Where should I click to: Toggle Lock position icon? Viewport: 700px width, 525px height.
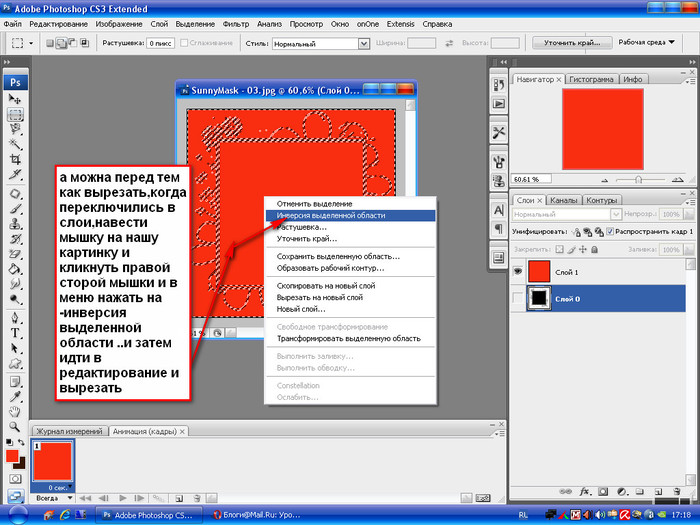pyautogui.click(x=583, y=250)
